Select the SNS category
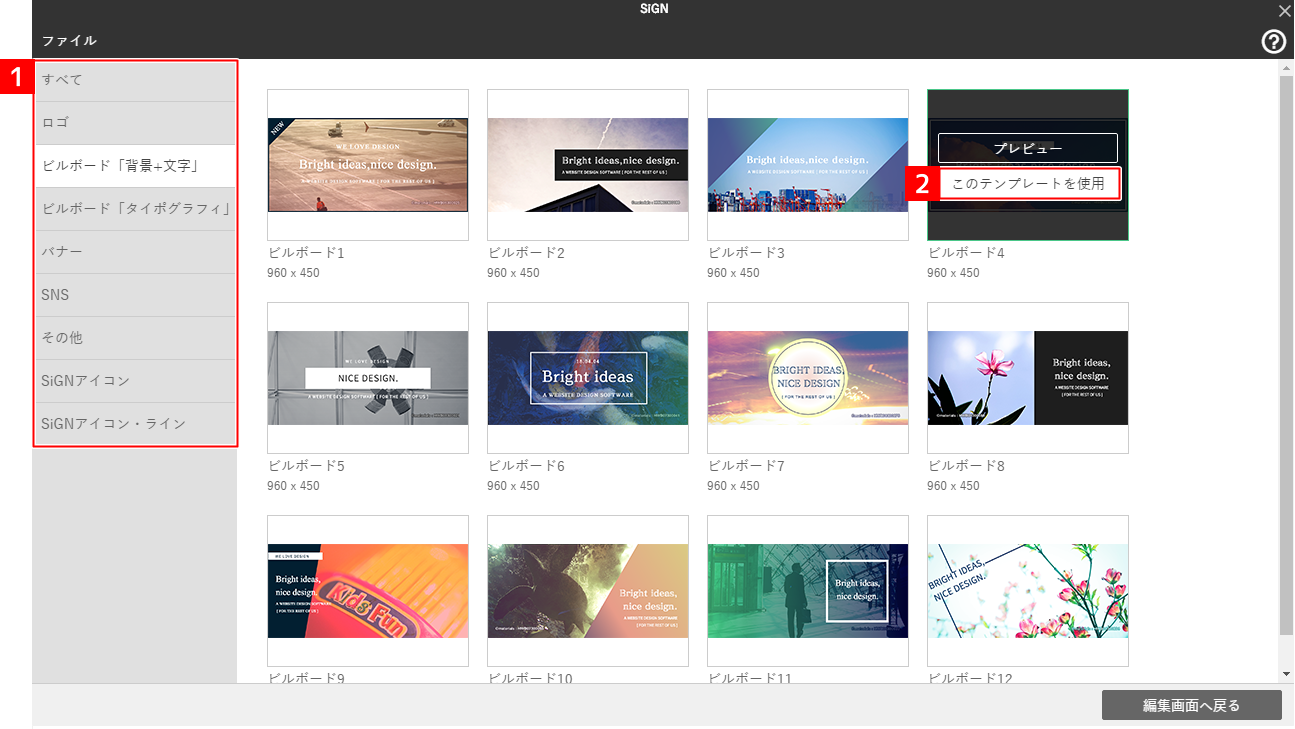Image resolution: width=1295 pixels, height=729 pixels. 136,295
